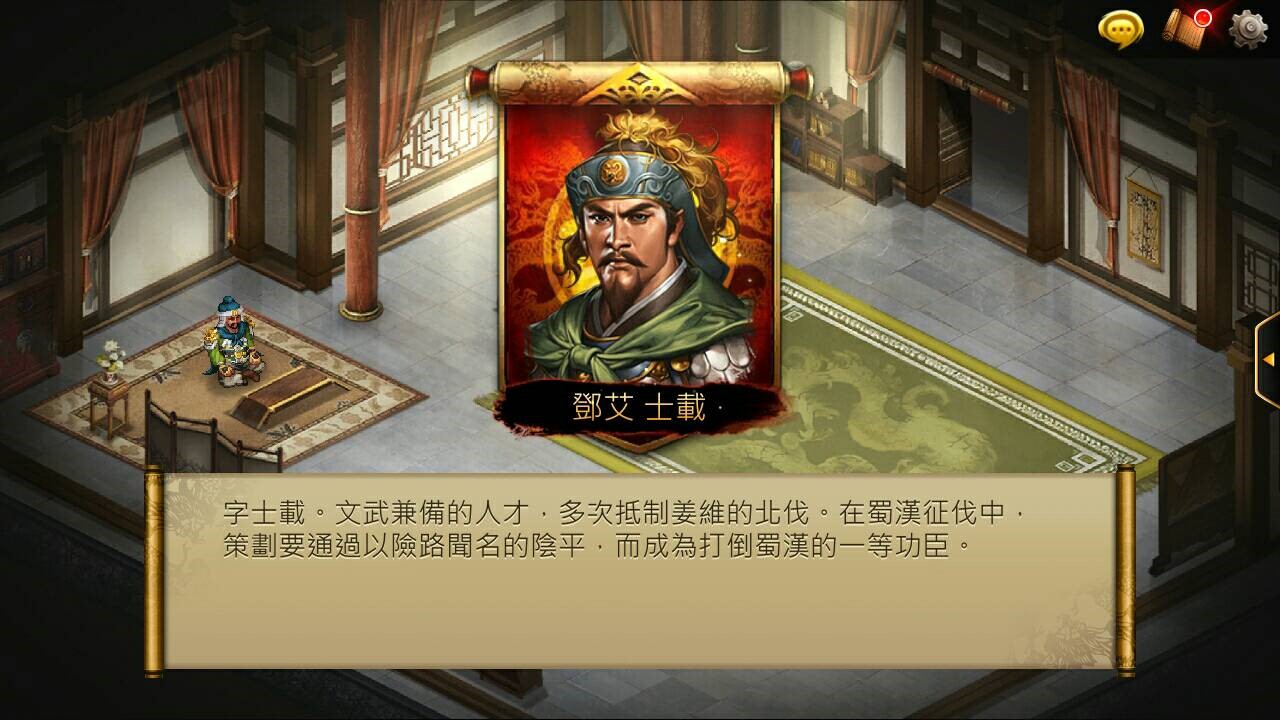
Task: Select the general character sprite on the rug
Action: pyautogui.click(x=229, y=341)
